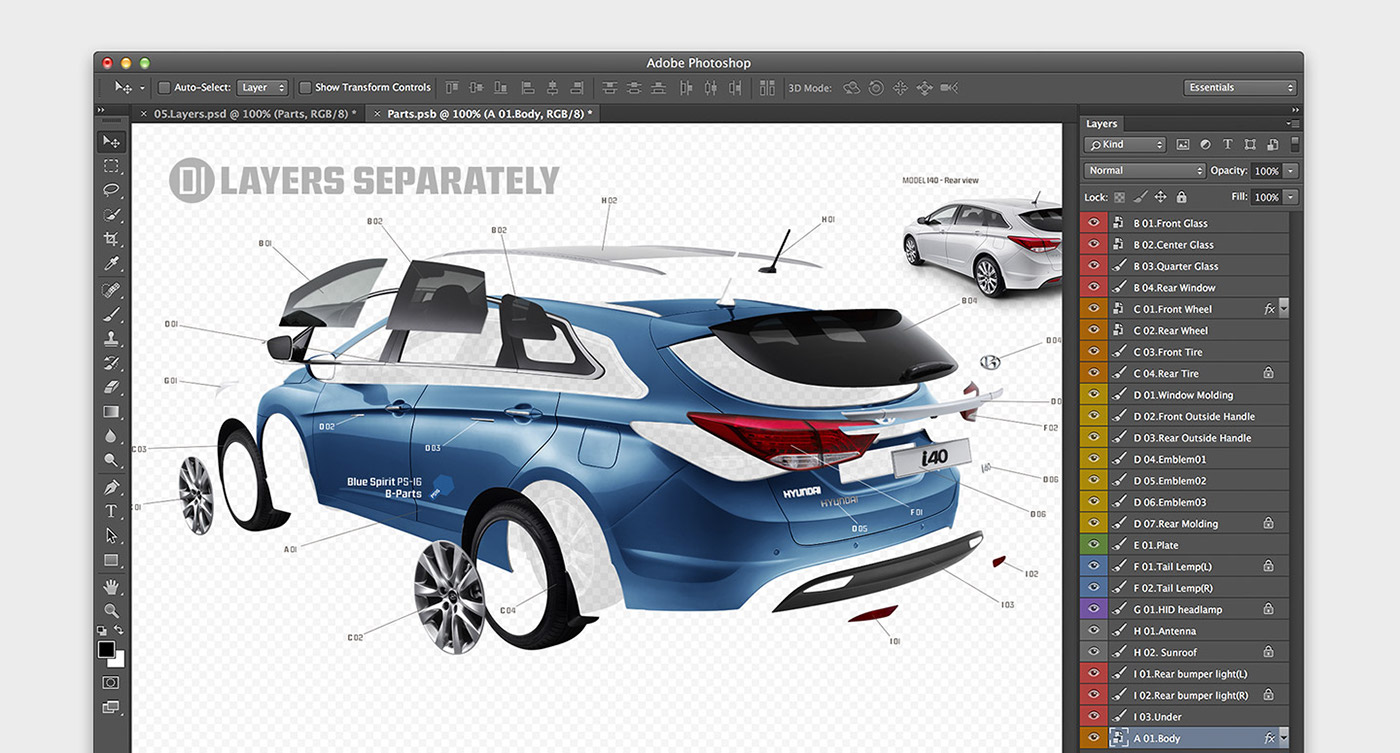
Task: Expand effects on A 01.Body layer
Action: pos(1284,738)
